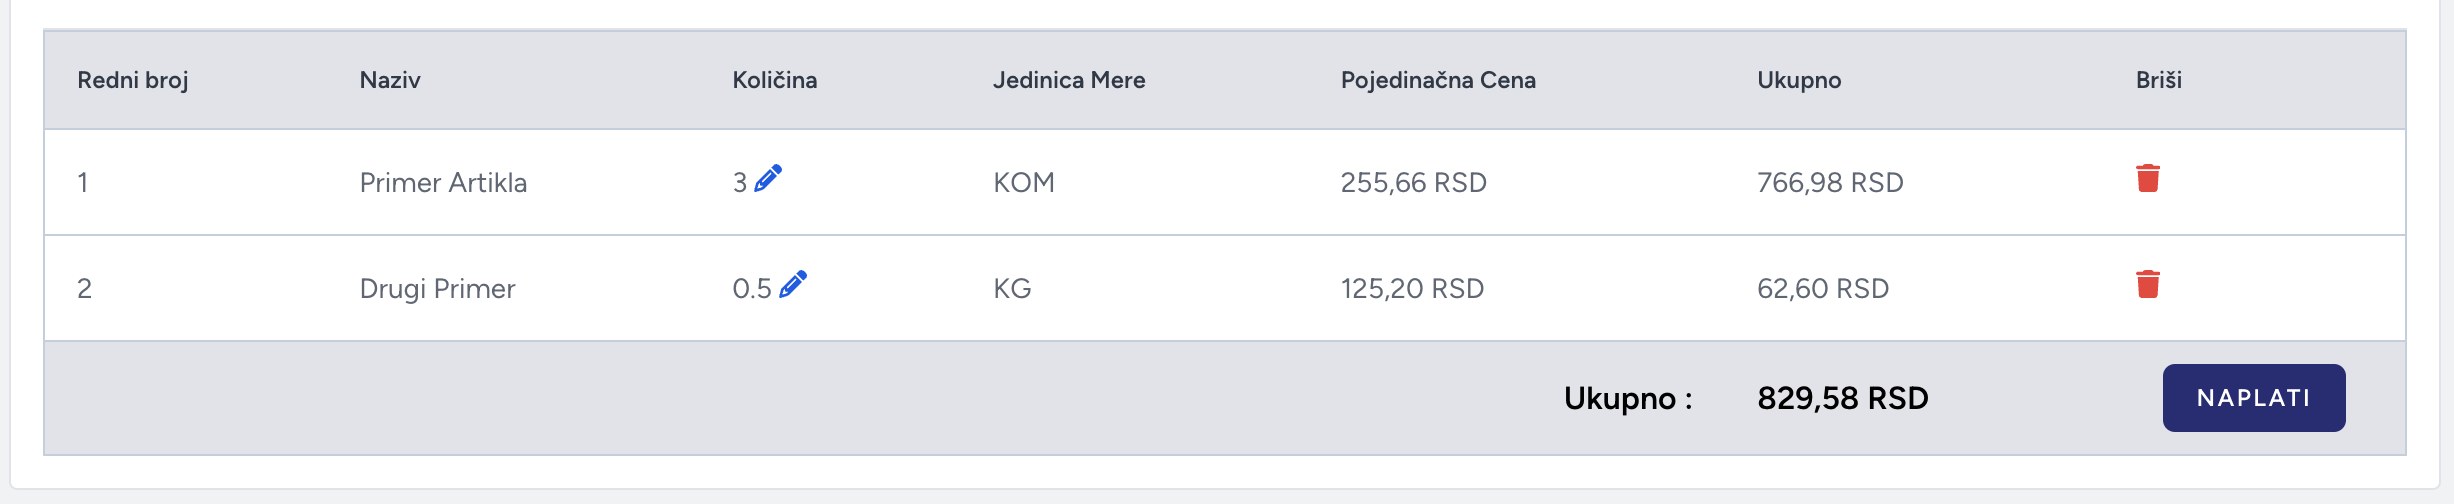Select the Pojedinačna Cena column header

(x=1438, y=80)
